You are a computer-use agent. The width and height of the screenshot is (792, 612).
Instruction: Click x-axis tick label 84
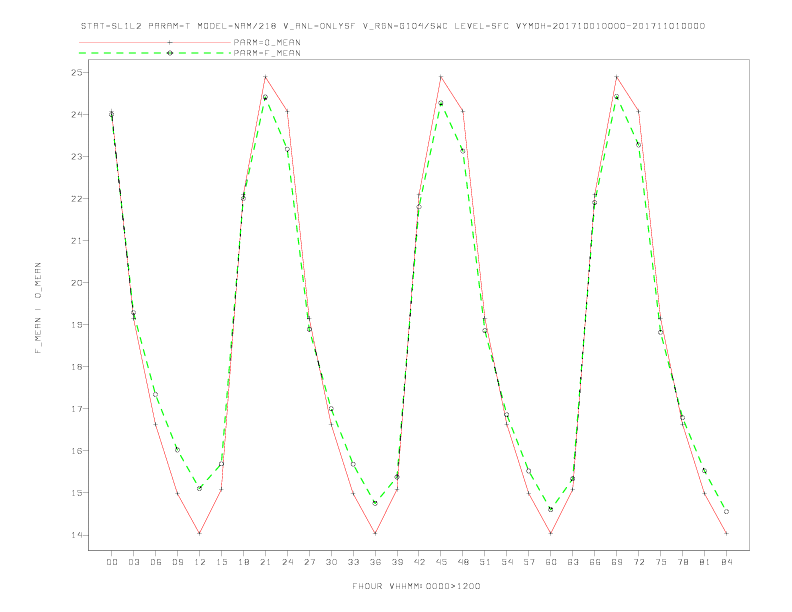(726, 562)
